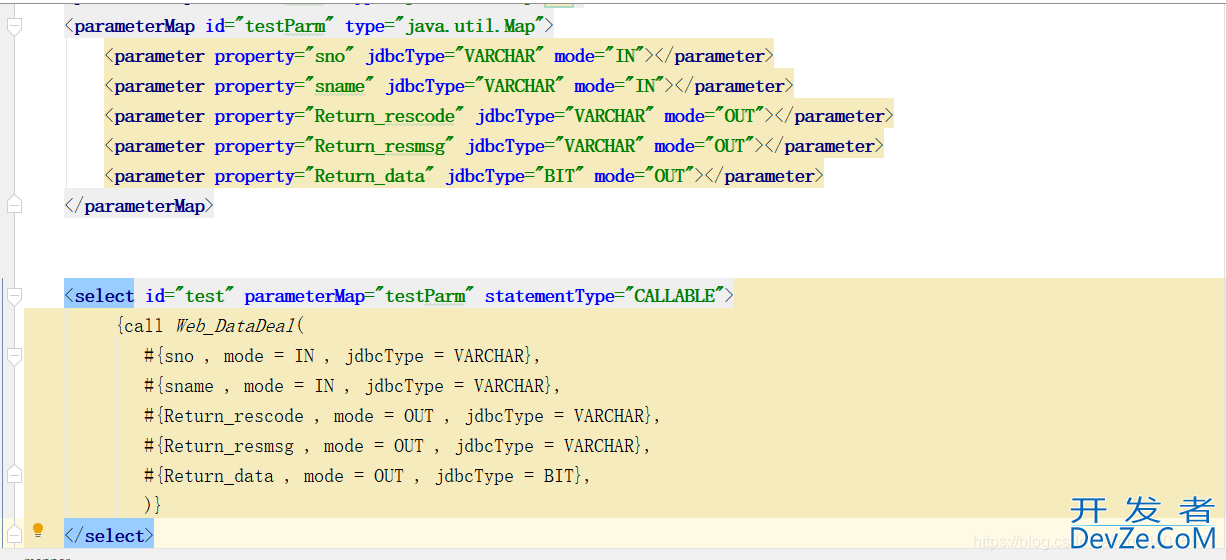The width and height of the screenshot is (1226, 560).
Task: Click "Return_resmsg" inside the #{ placeholder
Action: click(x=229, y=446)
